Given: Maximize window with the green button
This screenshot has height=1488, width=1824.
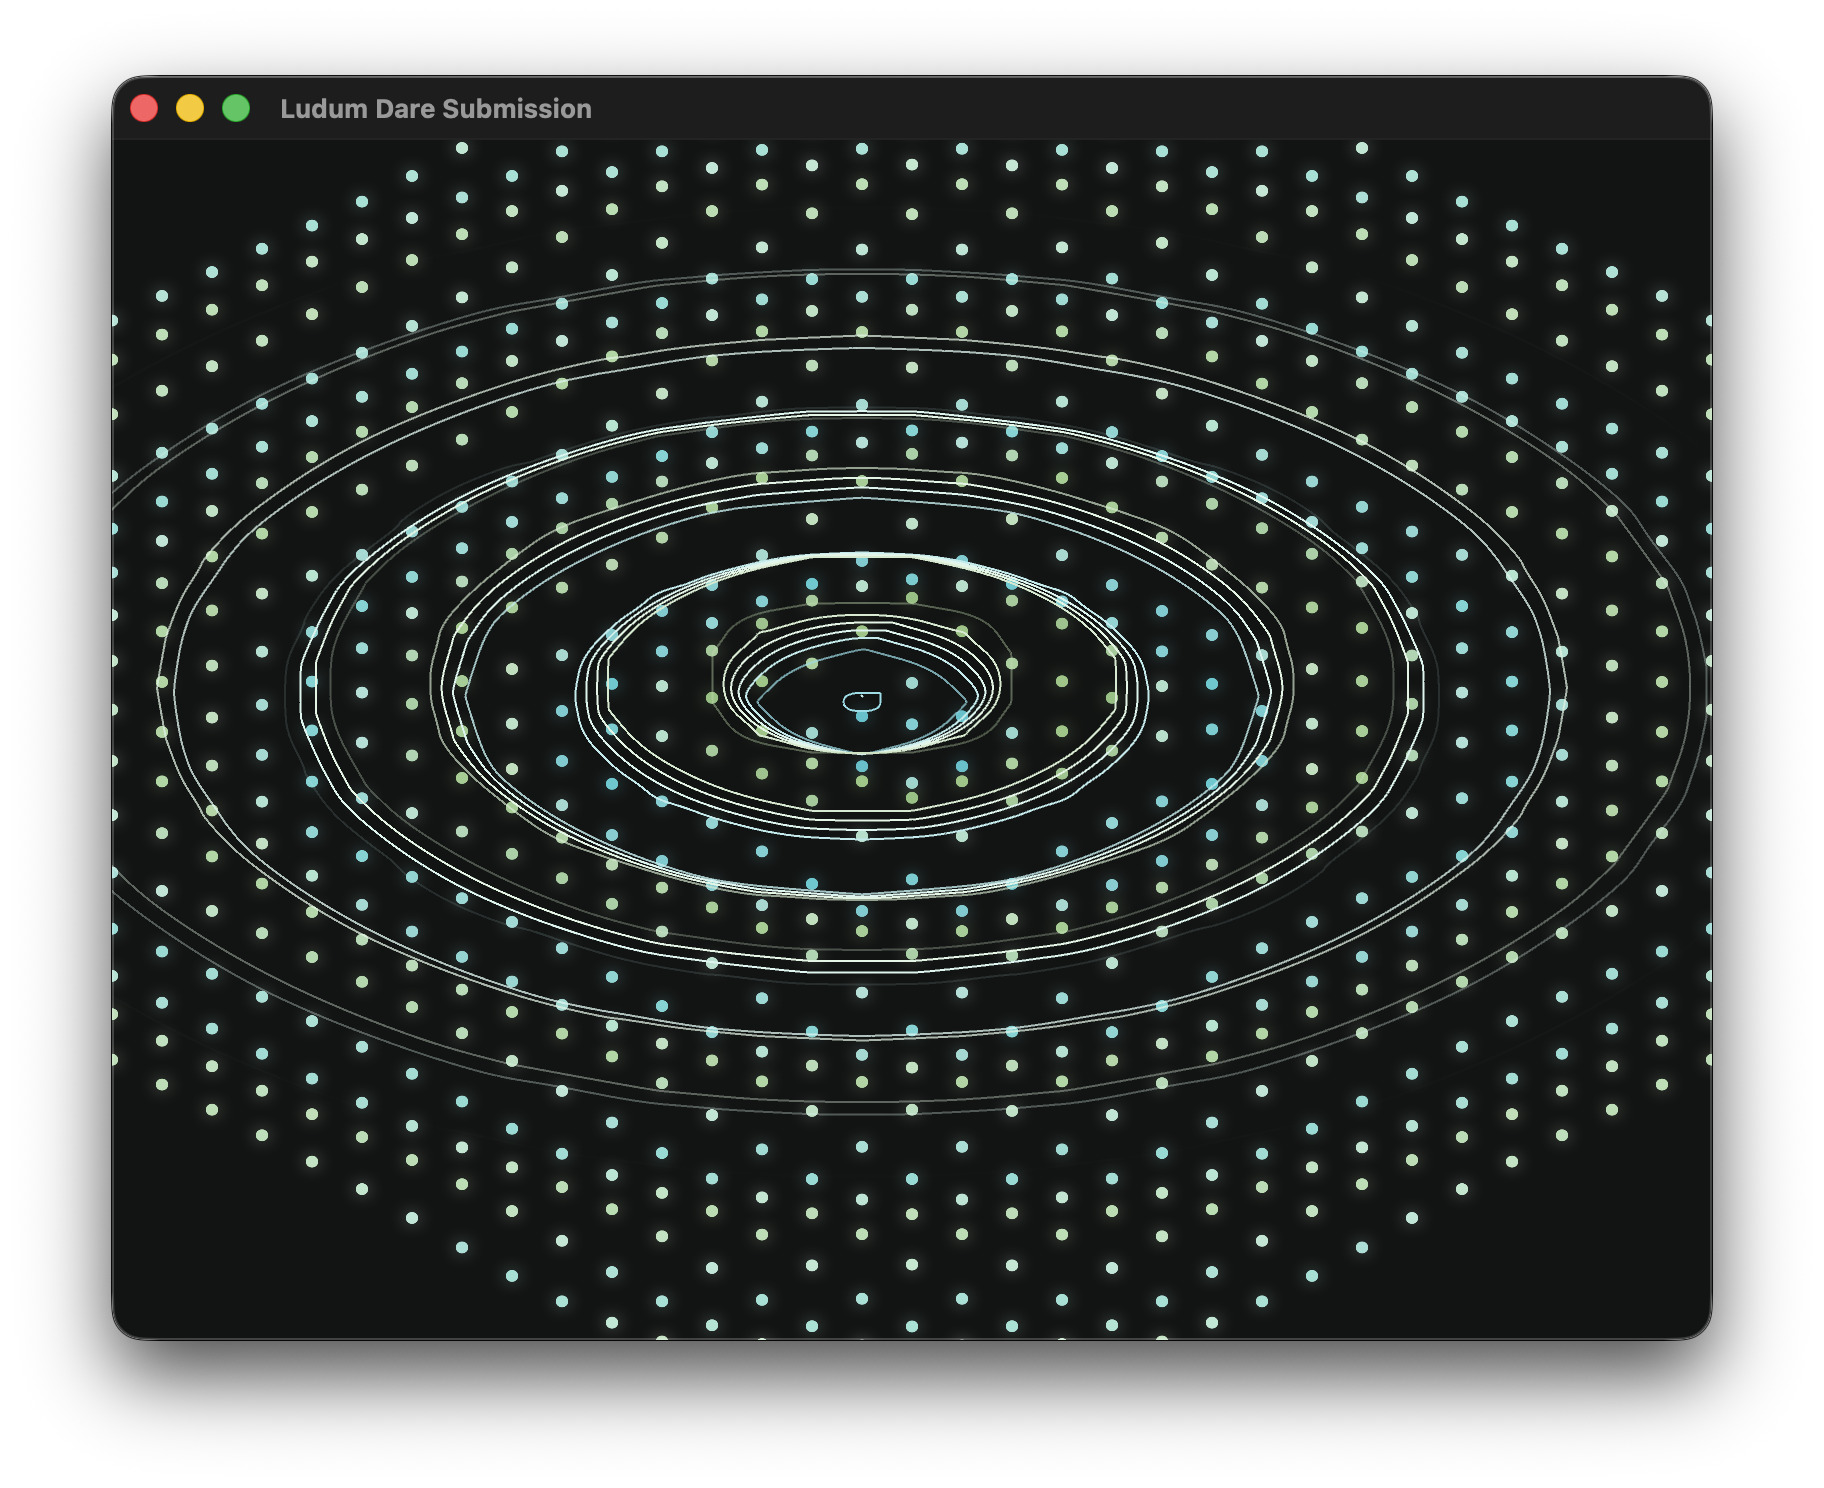Looking at the screenshot, I should pyautogui.click(x=236, y=108).
